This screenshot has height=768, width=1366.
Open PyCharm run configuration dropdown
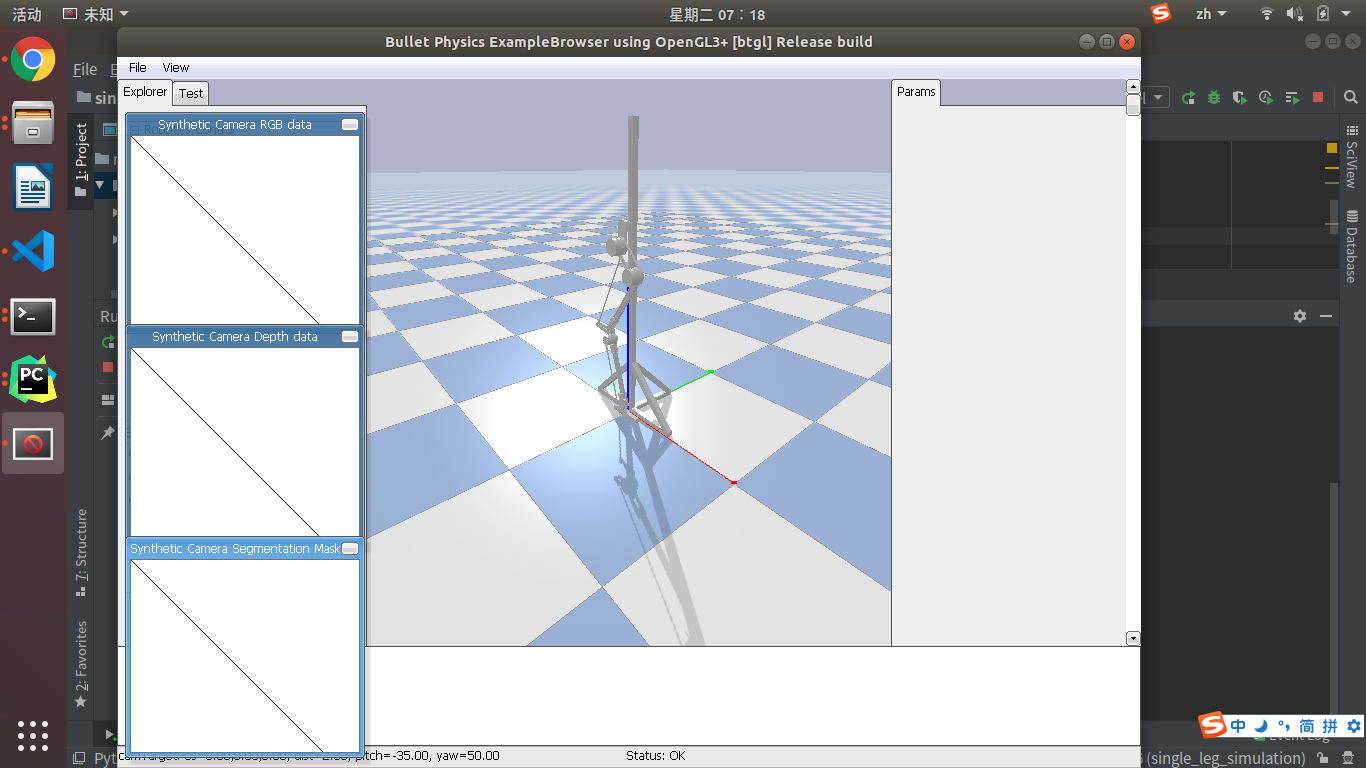pos(1158,97)
